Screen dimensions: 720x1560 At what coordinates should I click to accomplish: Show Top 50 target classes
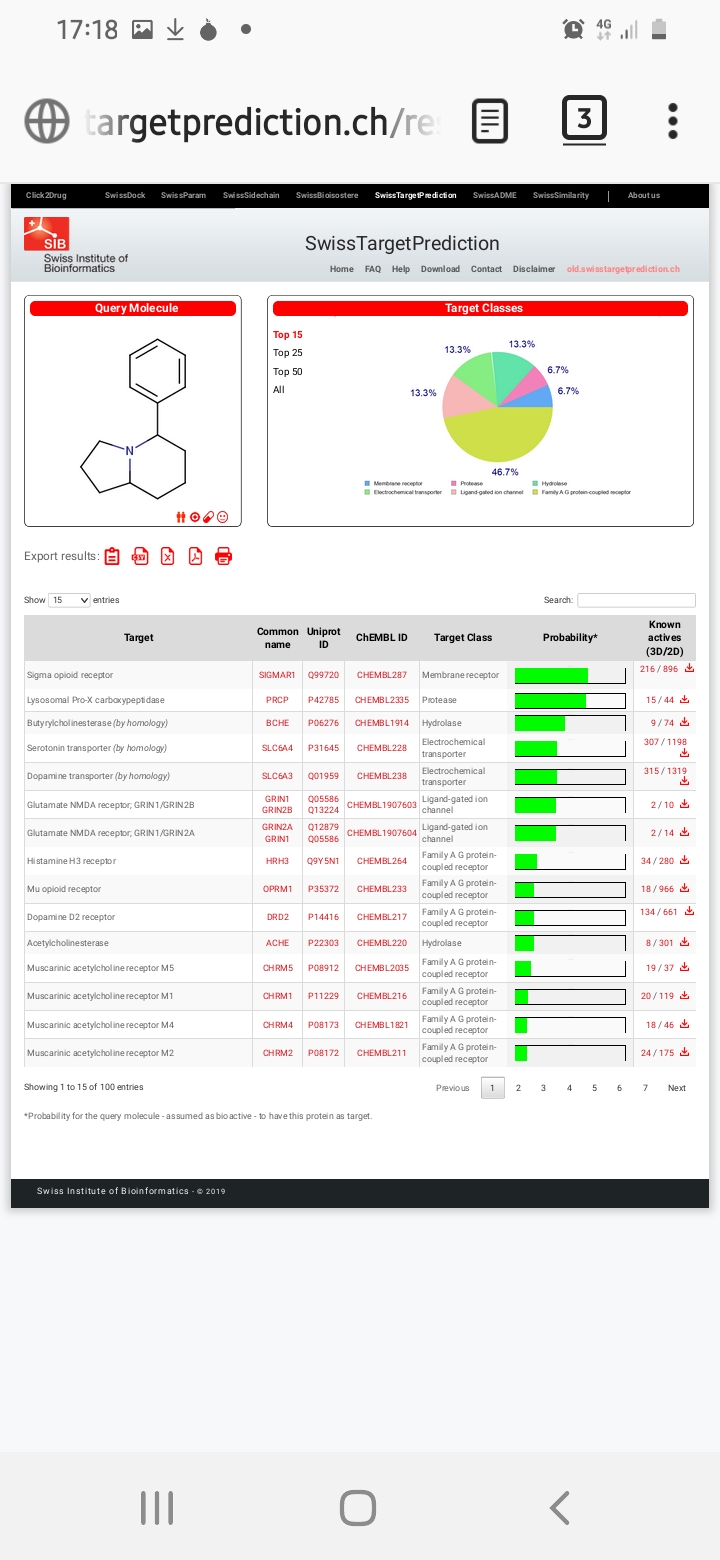[288, 372]
